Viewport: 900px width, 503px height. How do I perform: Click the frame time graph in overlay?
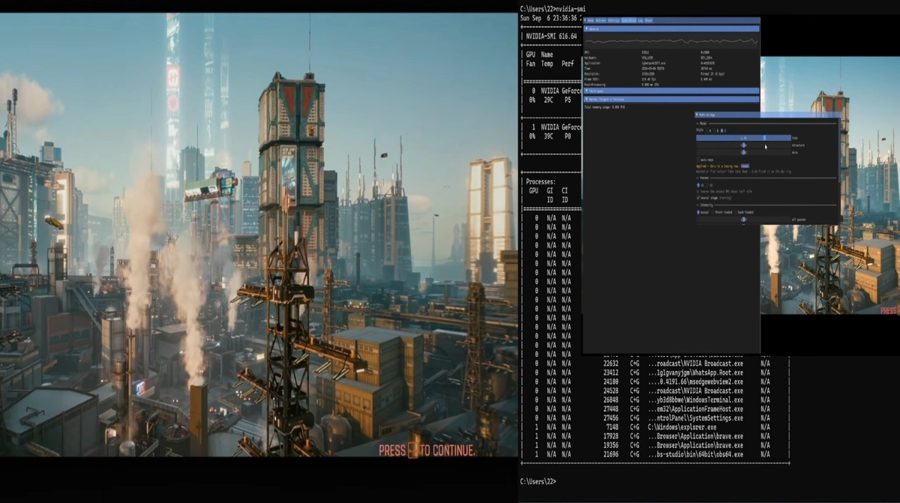(x=672, y=41)
